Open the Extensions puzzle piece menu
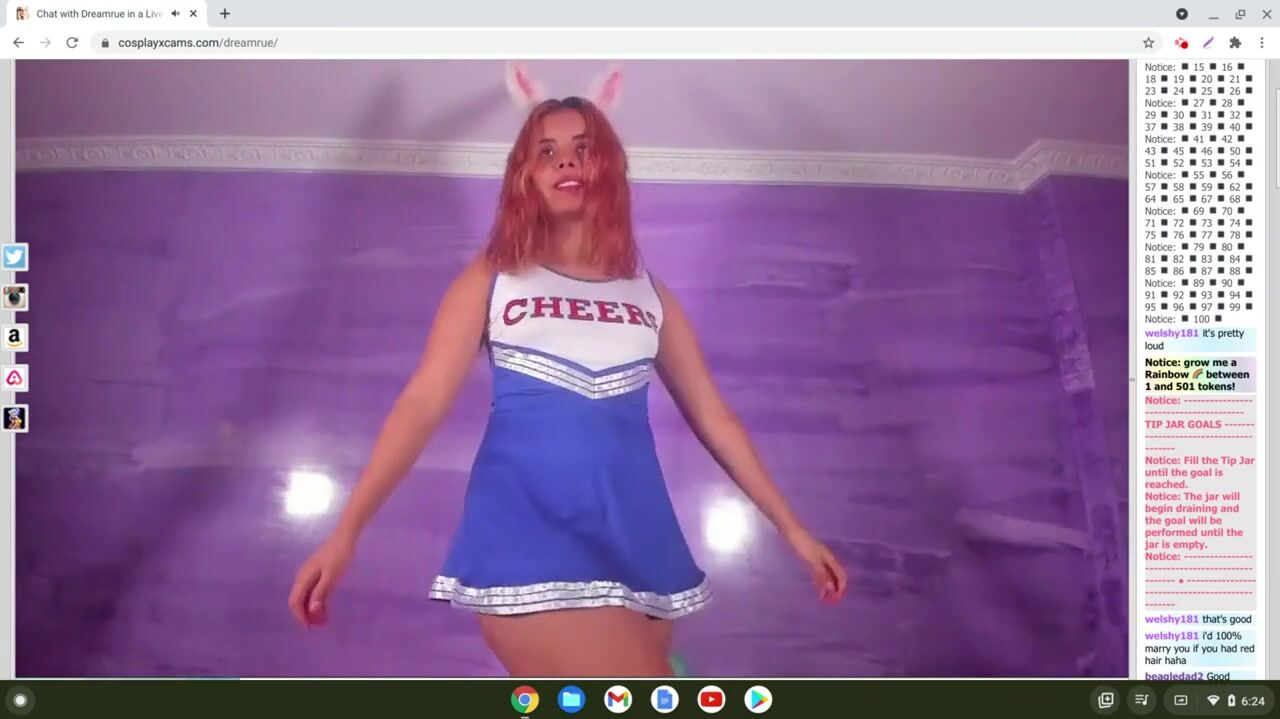The width and height of the screenshot is (1280, 719). point(1235,43)
